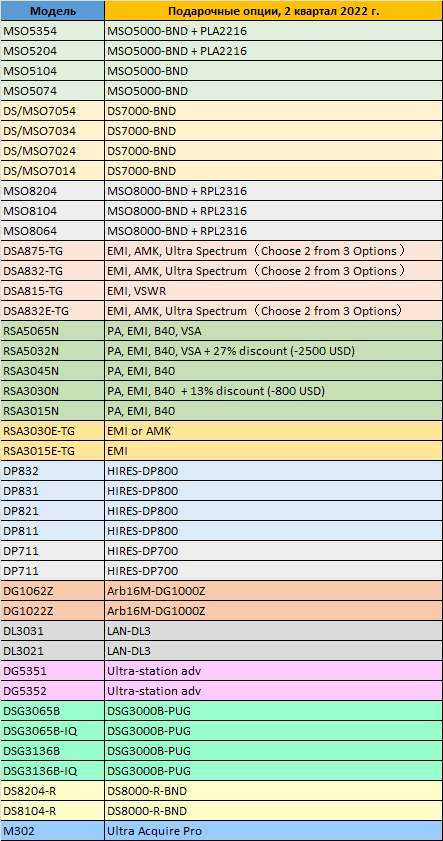
Task: Select the MSO8204 model cell
Action: (53, 191)
